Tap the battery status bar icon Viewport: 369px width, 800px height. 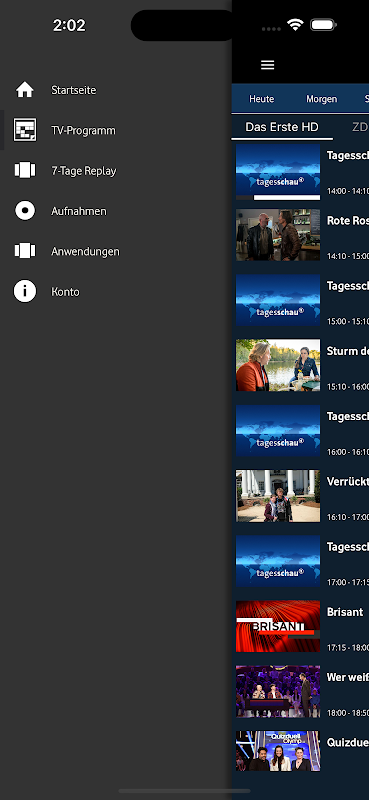tap(323, 24)
